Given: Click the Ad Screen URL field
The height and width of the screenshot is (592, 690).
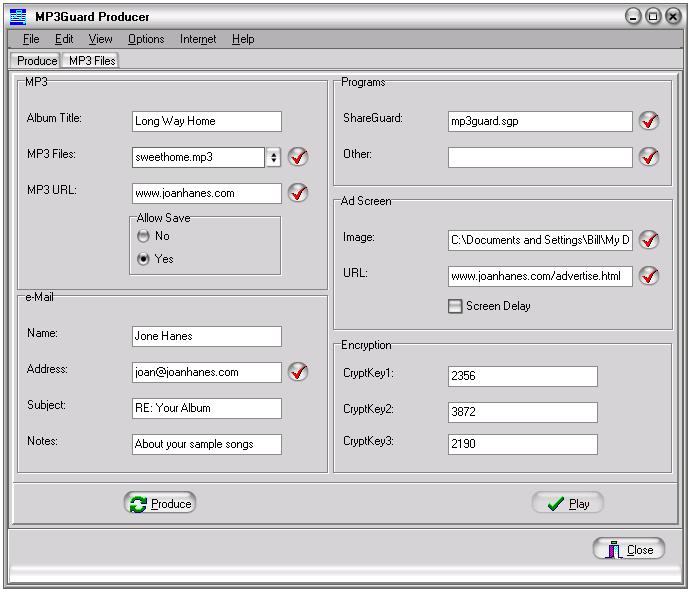Looking at the screenshot, I should [x=540, y=276].
